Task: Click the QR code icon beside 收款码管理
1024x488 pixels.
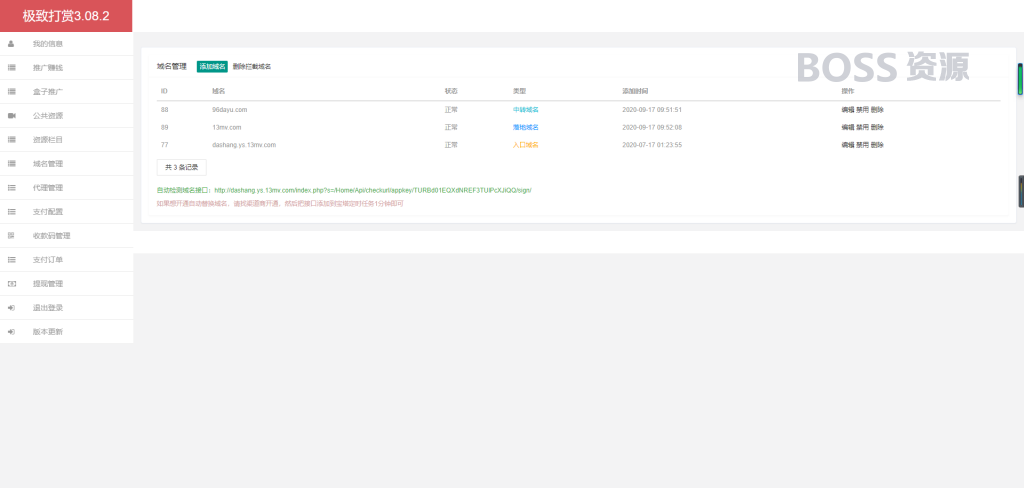Action: (x=11, y=236)
